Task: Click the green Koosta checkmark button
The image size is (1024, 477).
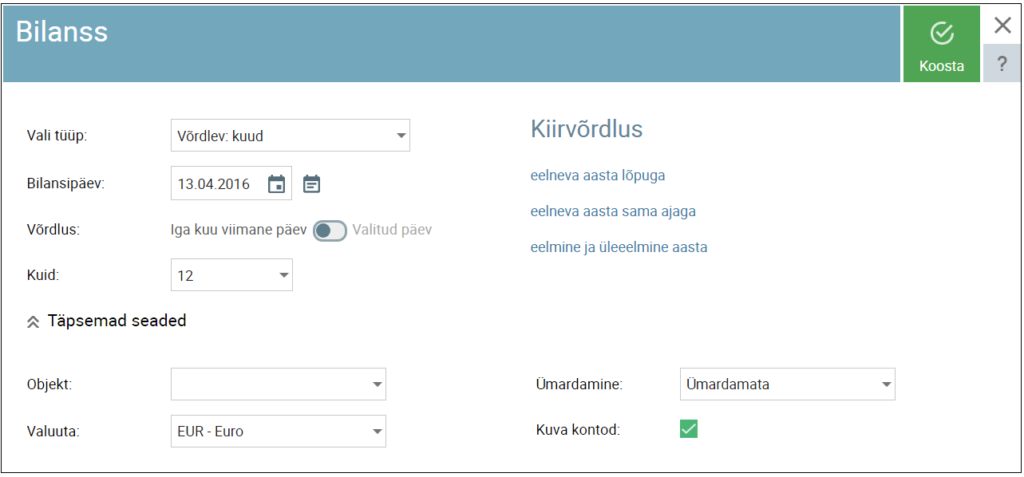Action: point(941,45)
